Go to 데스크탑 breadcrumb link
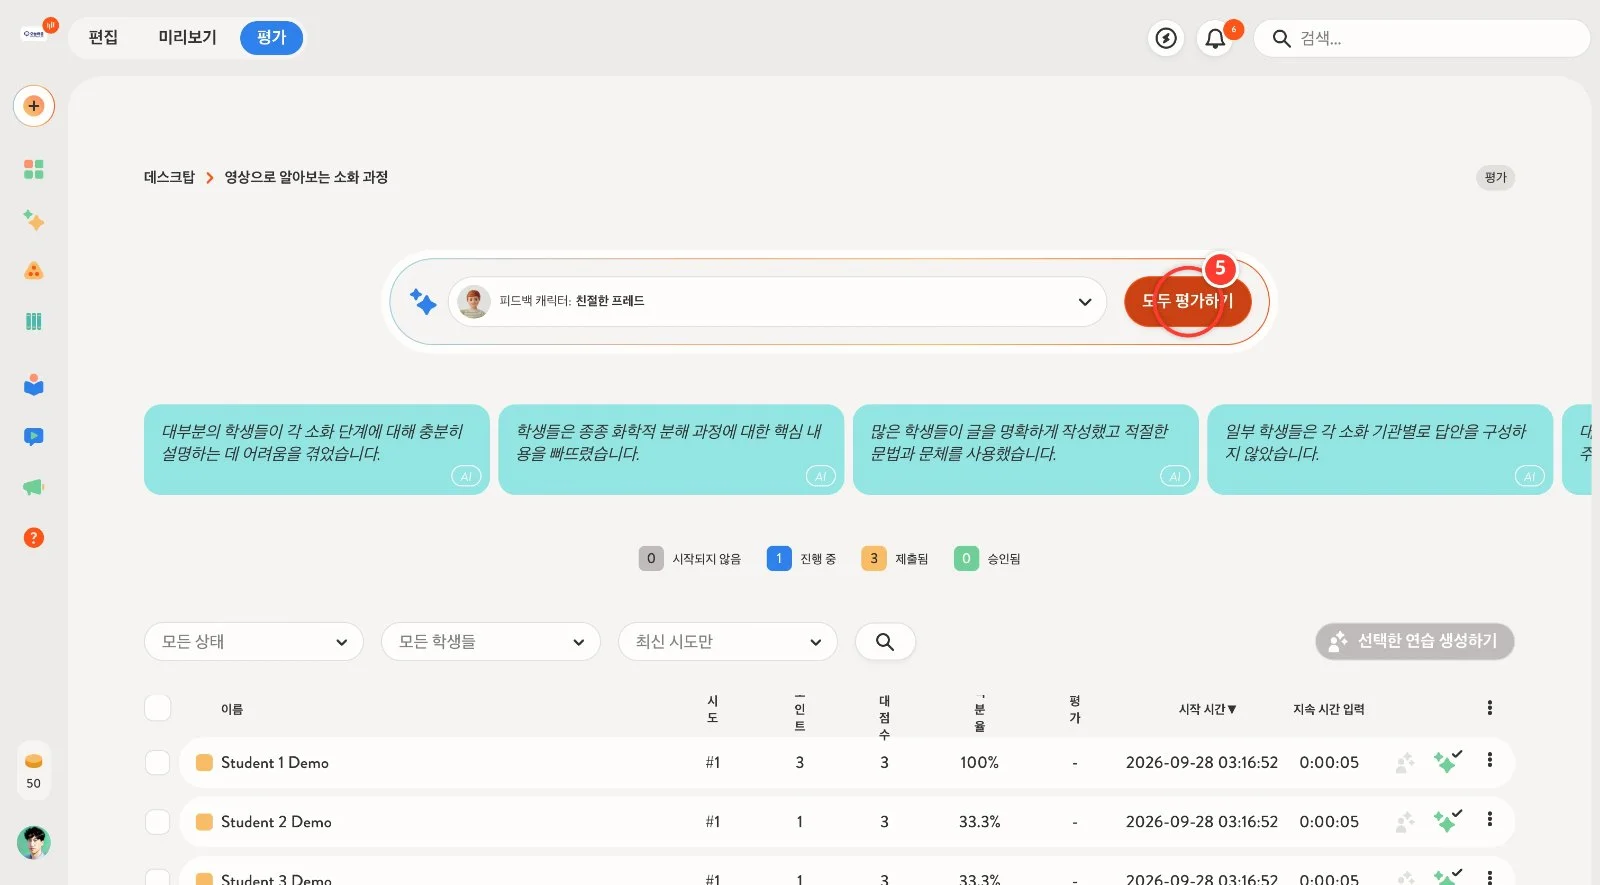This screenshot has height=885, width=1600. 169,177
